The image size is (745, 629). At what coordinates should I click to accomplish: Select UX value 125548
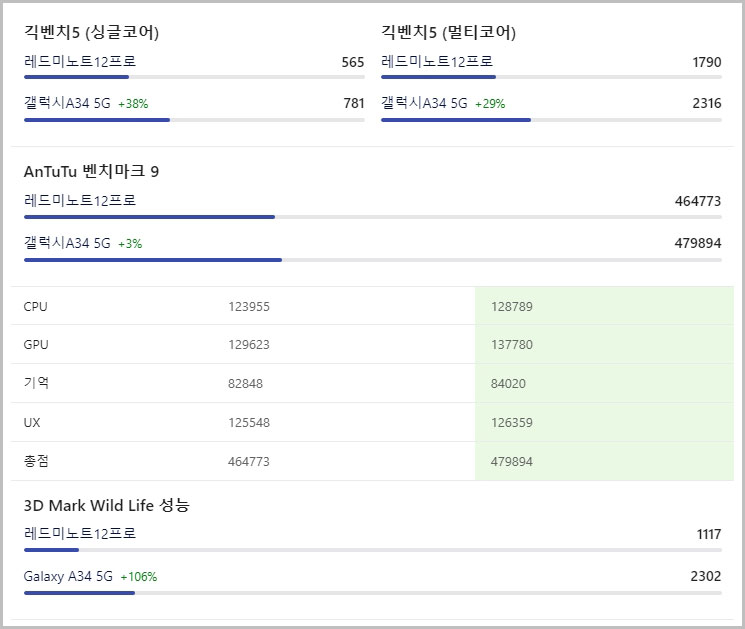[249, 423]
